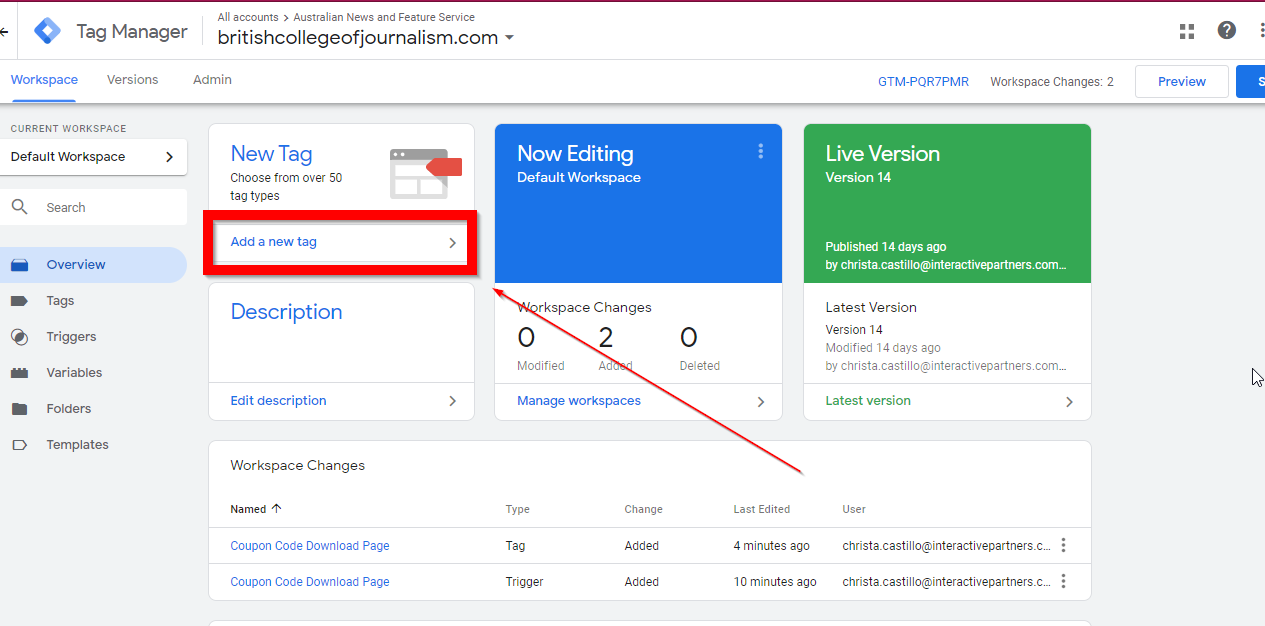
Task: Click the Preview button
Action: pos(1181,81)
